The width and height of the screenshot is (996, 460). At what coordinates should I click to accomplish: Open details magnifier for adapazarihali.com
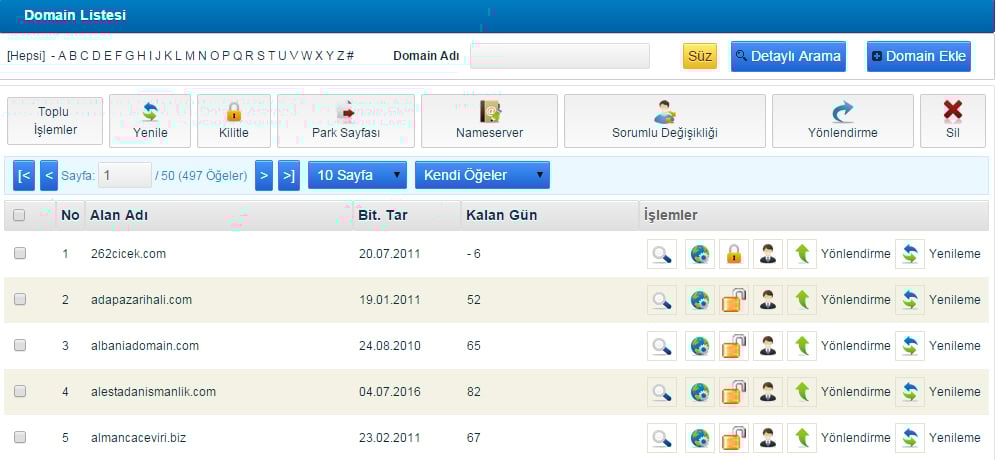click(662, 300)
